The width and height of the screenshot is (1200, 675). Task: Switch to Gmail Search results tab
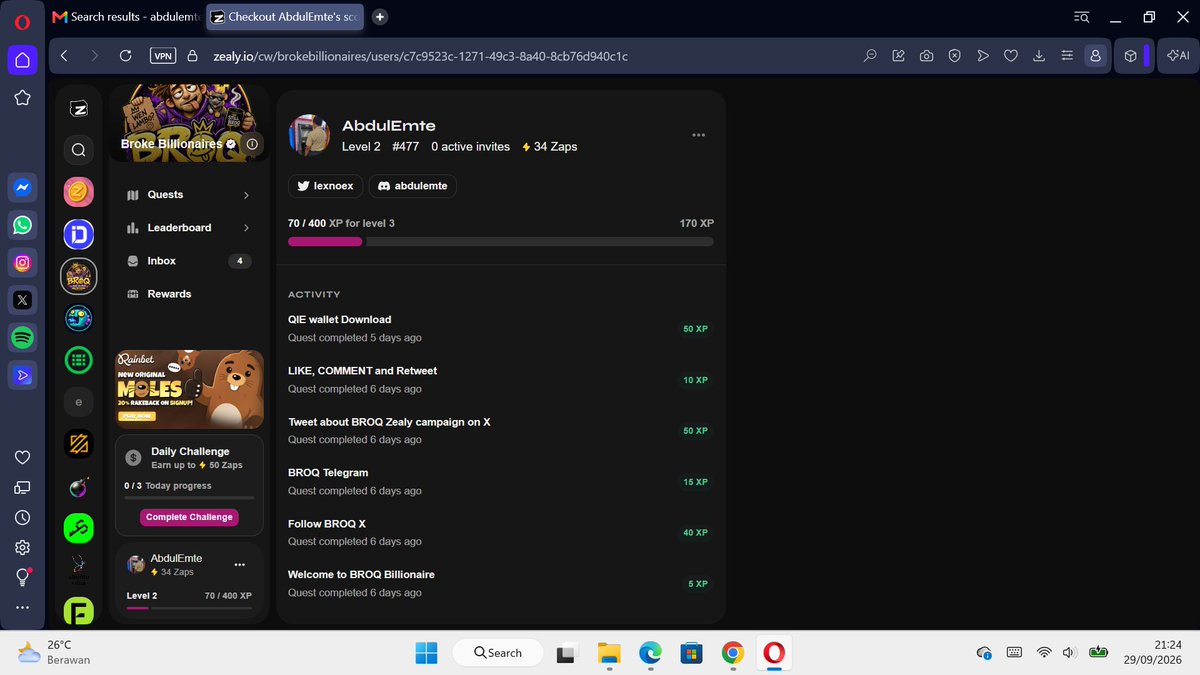click(x=125, y=17)
